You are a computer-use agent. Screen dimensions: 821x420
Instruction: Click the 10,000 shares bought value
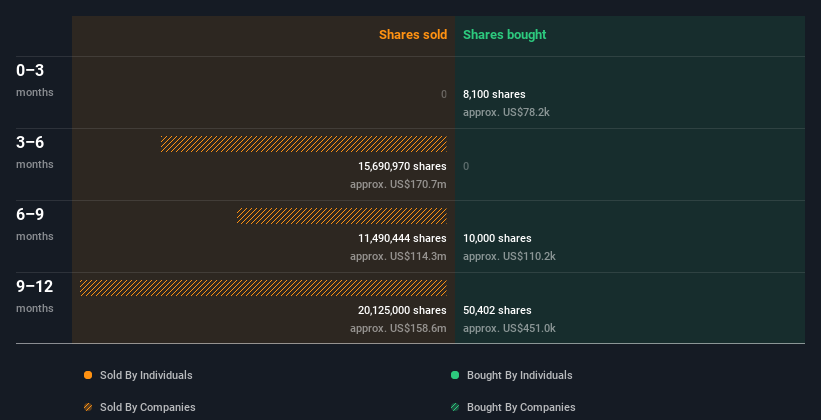click(x=497, y=238)
